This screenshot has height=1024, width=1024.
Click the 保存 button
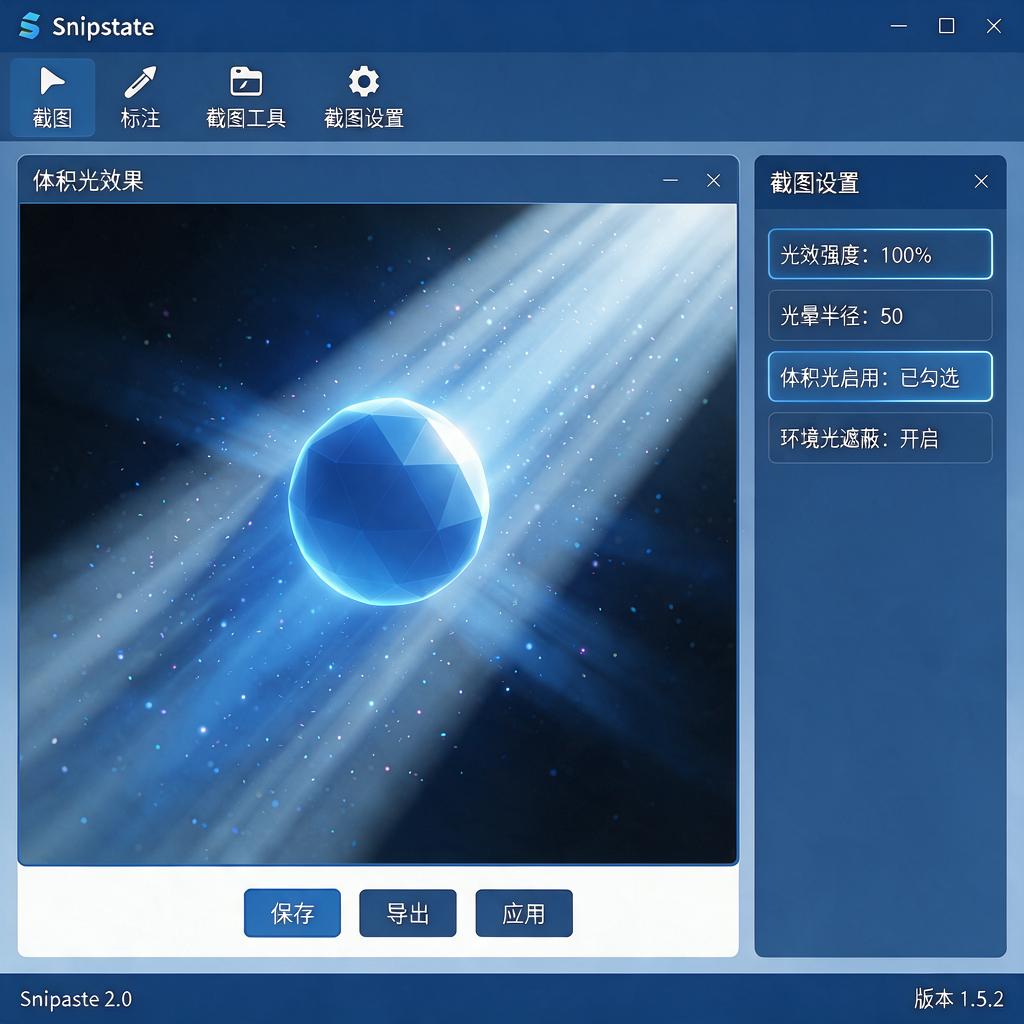(x=293, y=913)
